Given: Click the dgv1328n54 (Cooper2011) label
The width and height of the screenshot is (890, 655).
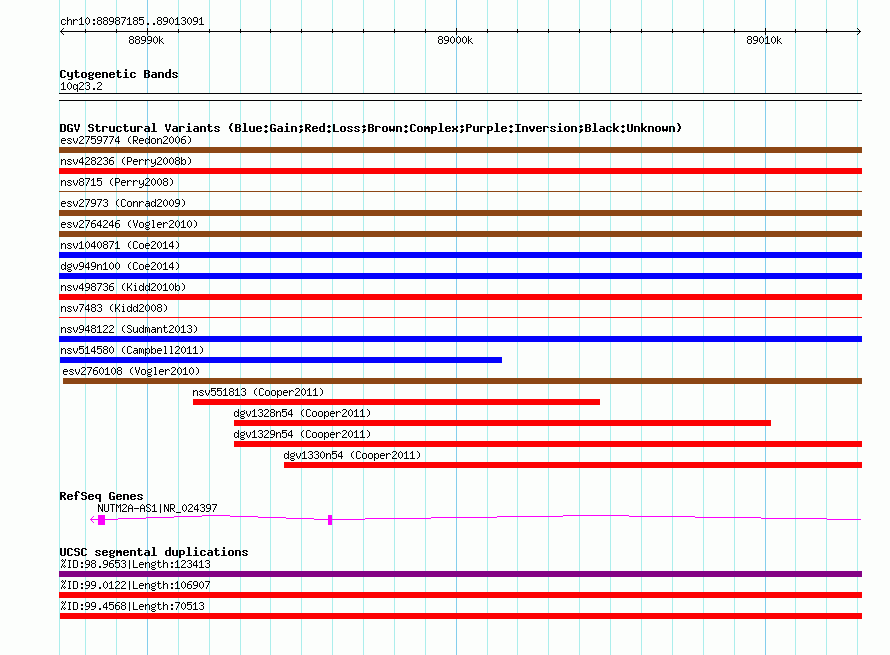Looking at the screenshot, I should pos(302,413).
